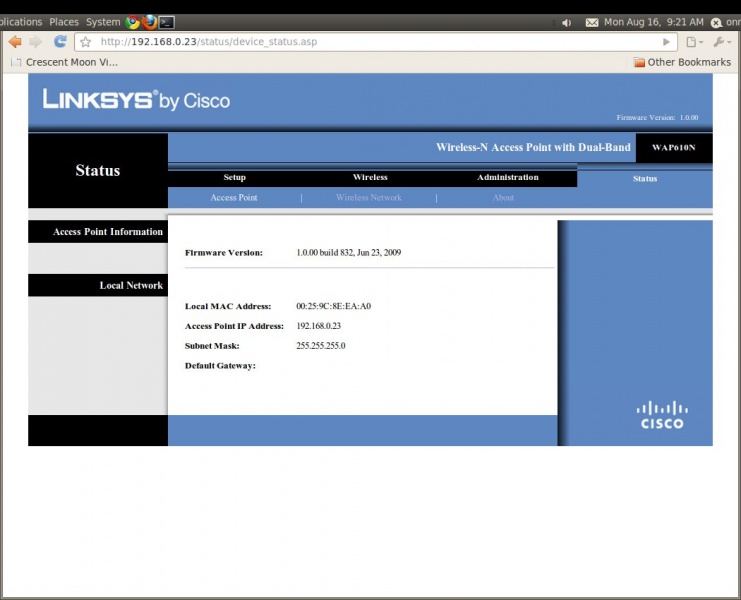Click the Linksys by Cisco logo
The width and height of the screenshot is (741, 600).
[x=136, y=99]
